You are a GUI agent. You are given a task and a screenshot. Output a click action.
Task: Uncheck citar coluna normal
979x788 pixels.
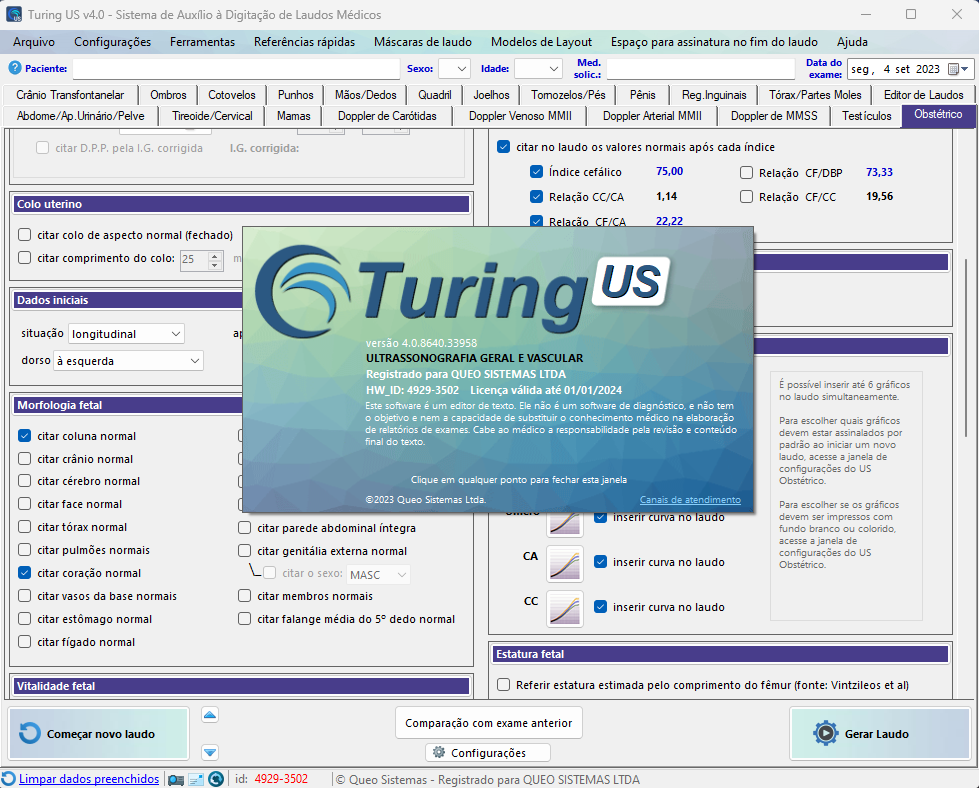click(24, 436)
